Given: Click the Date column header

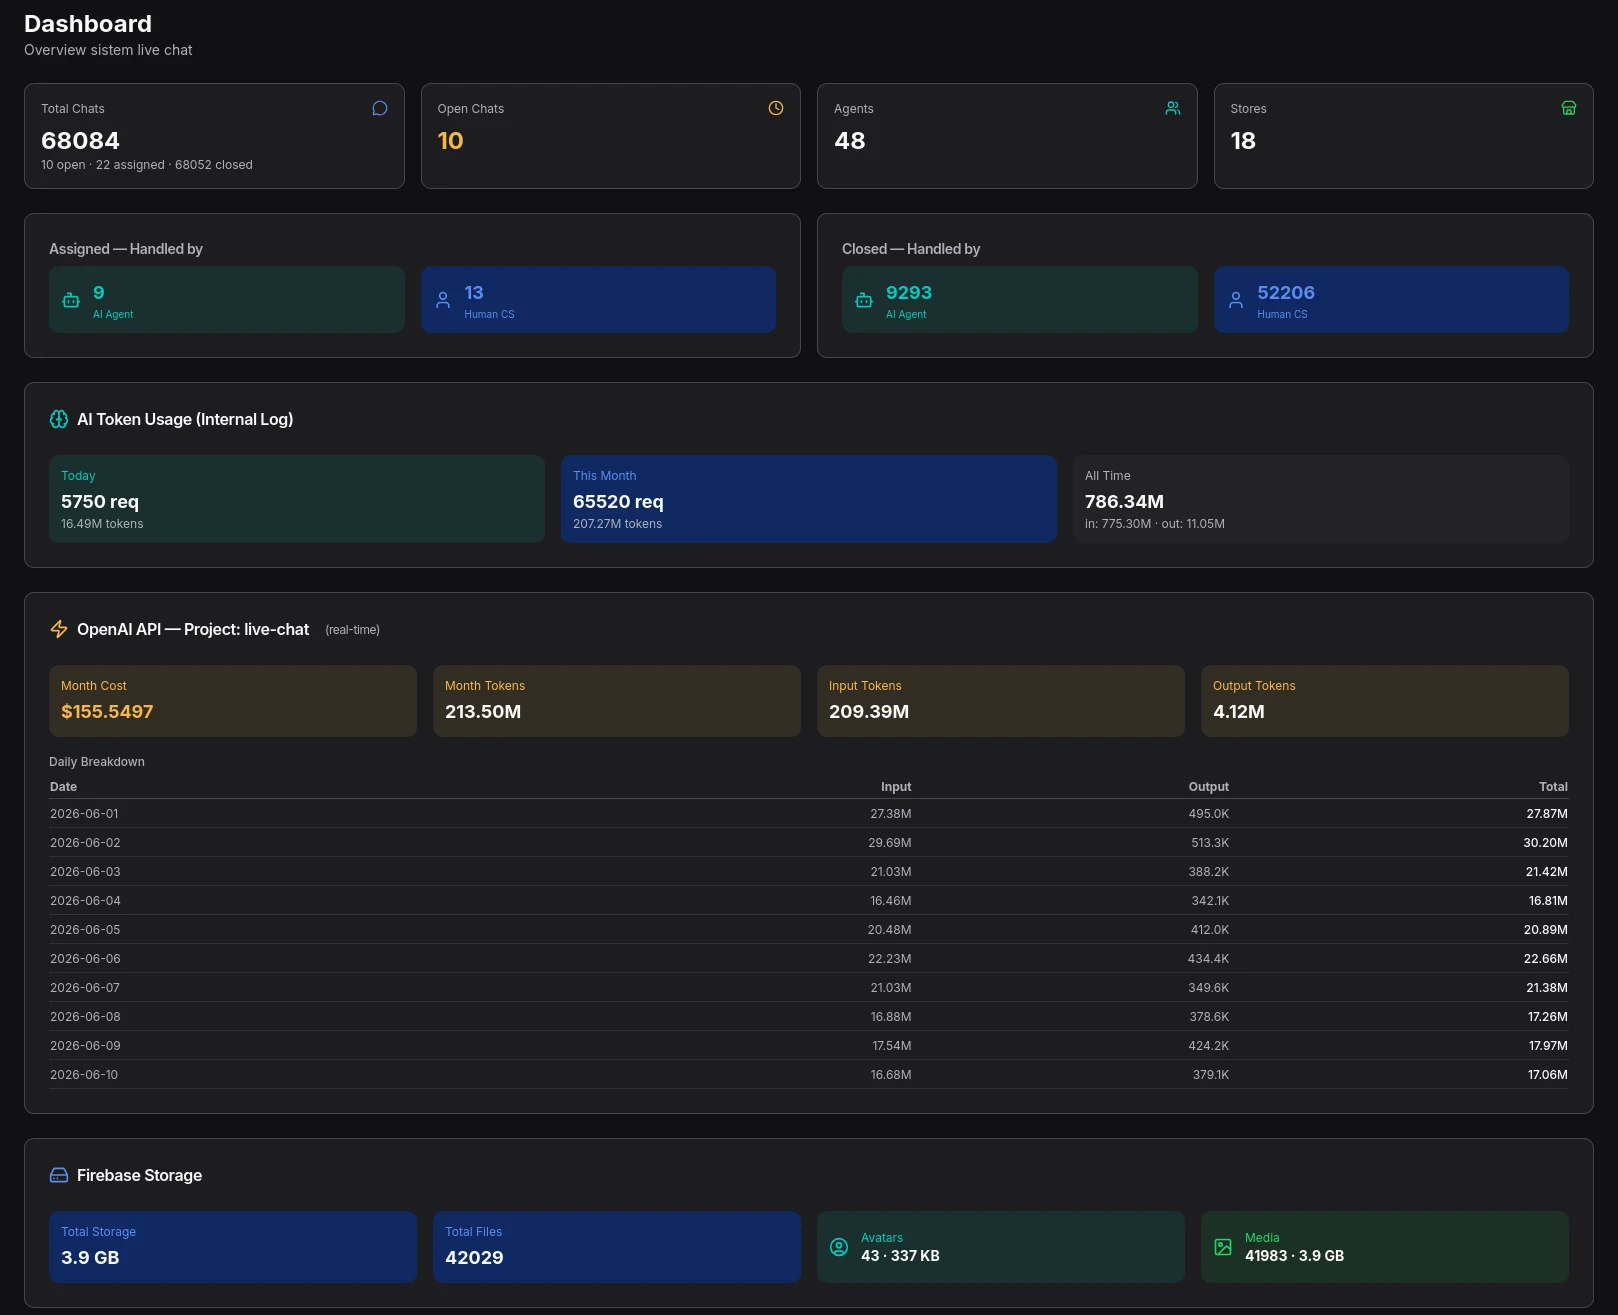Looking at the screenshot, I should coord(63,787).
